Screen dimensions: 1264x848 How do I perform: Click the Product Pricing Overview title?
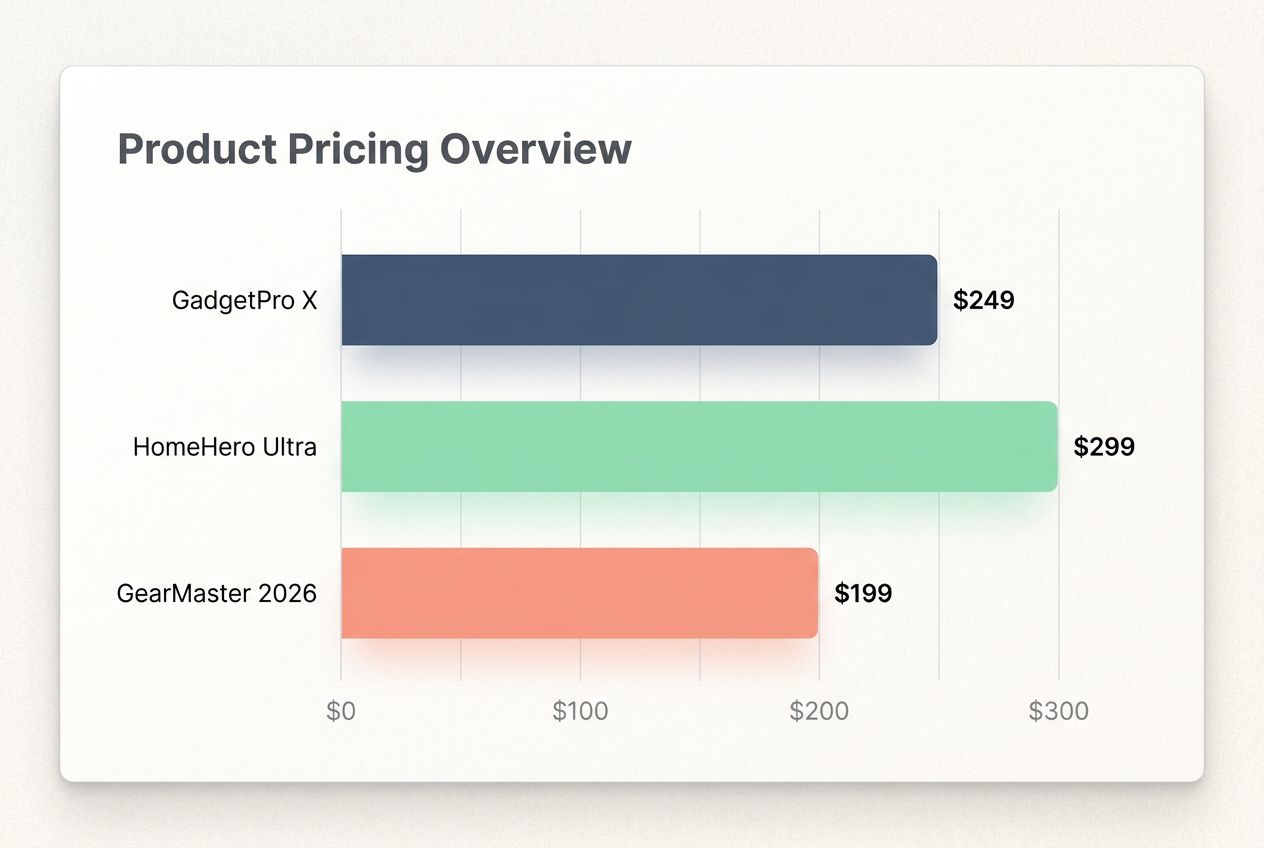pyautogui.click(x=374, y=150)
